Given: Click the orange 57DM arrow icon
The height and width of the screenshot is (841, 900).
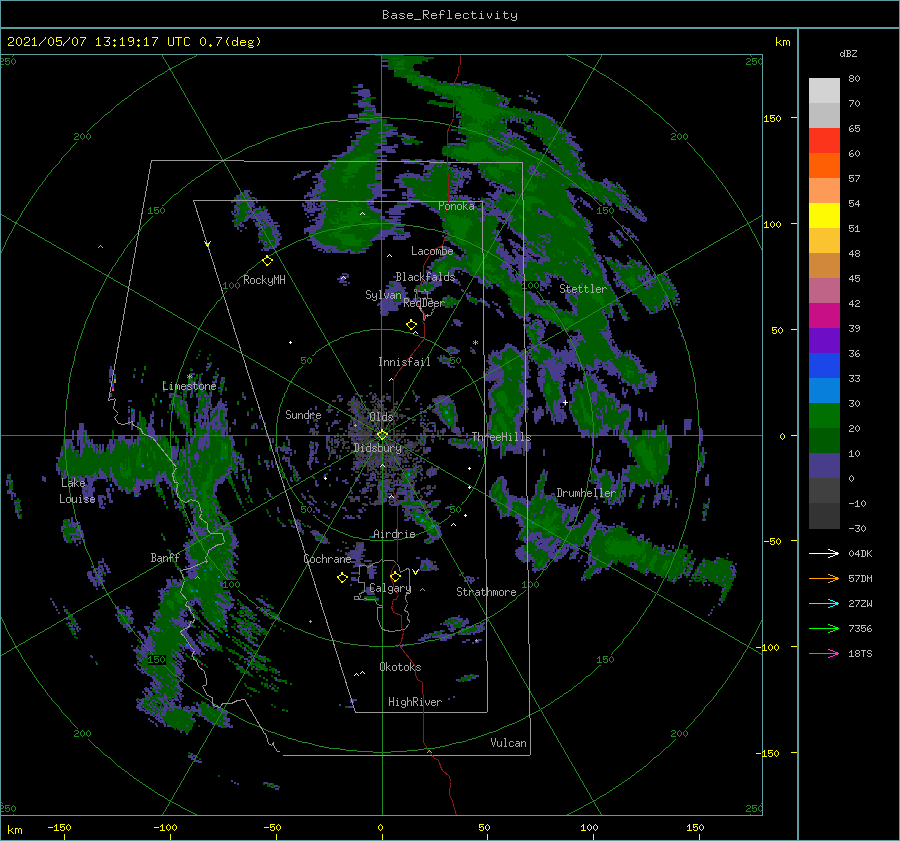Looking at the screenshot, I should [x=824, y=579].
